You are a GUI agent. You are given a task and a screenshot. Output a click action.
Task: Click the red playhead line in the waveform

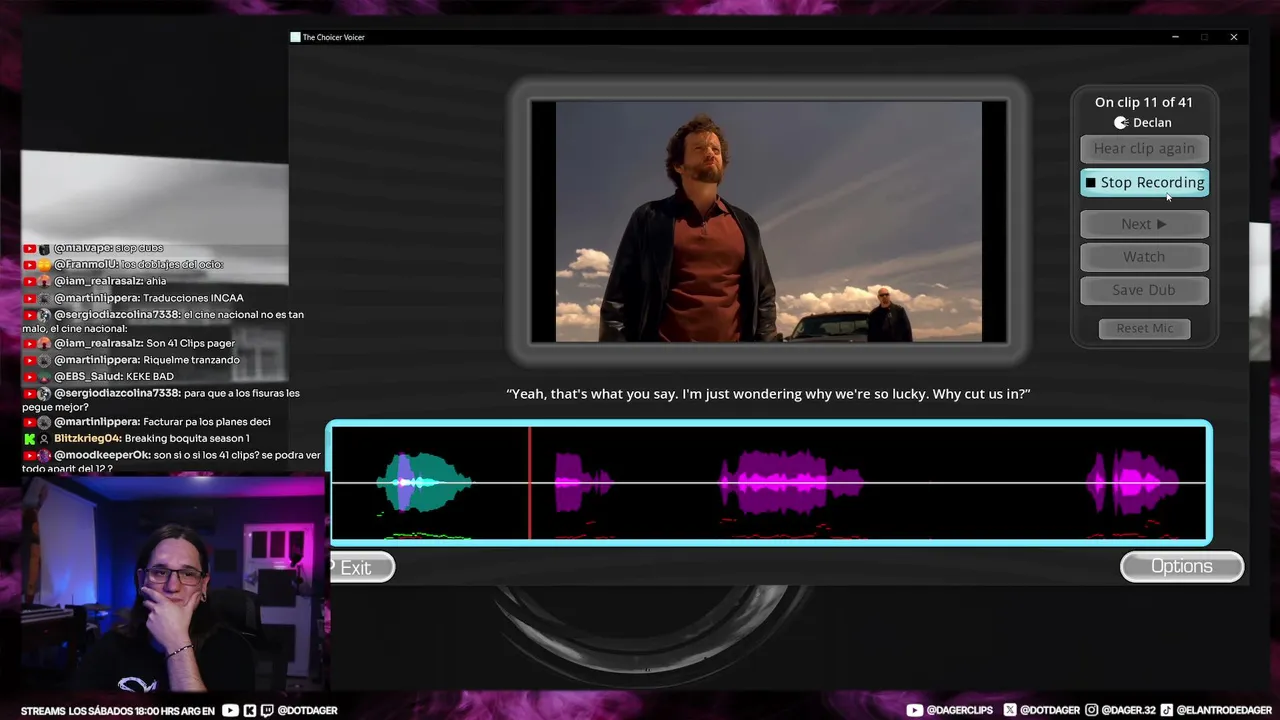(x=530, y=483)
